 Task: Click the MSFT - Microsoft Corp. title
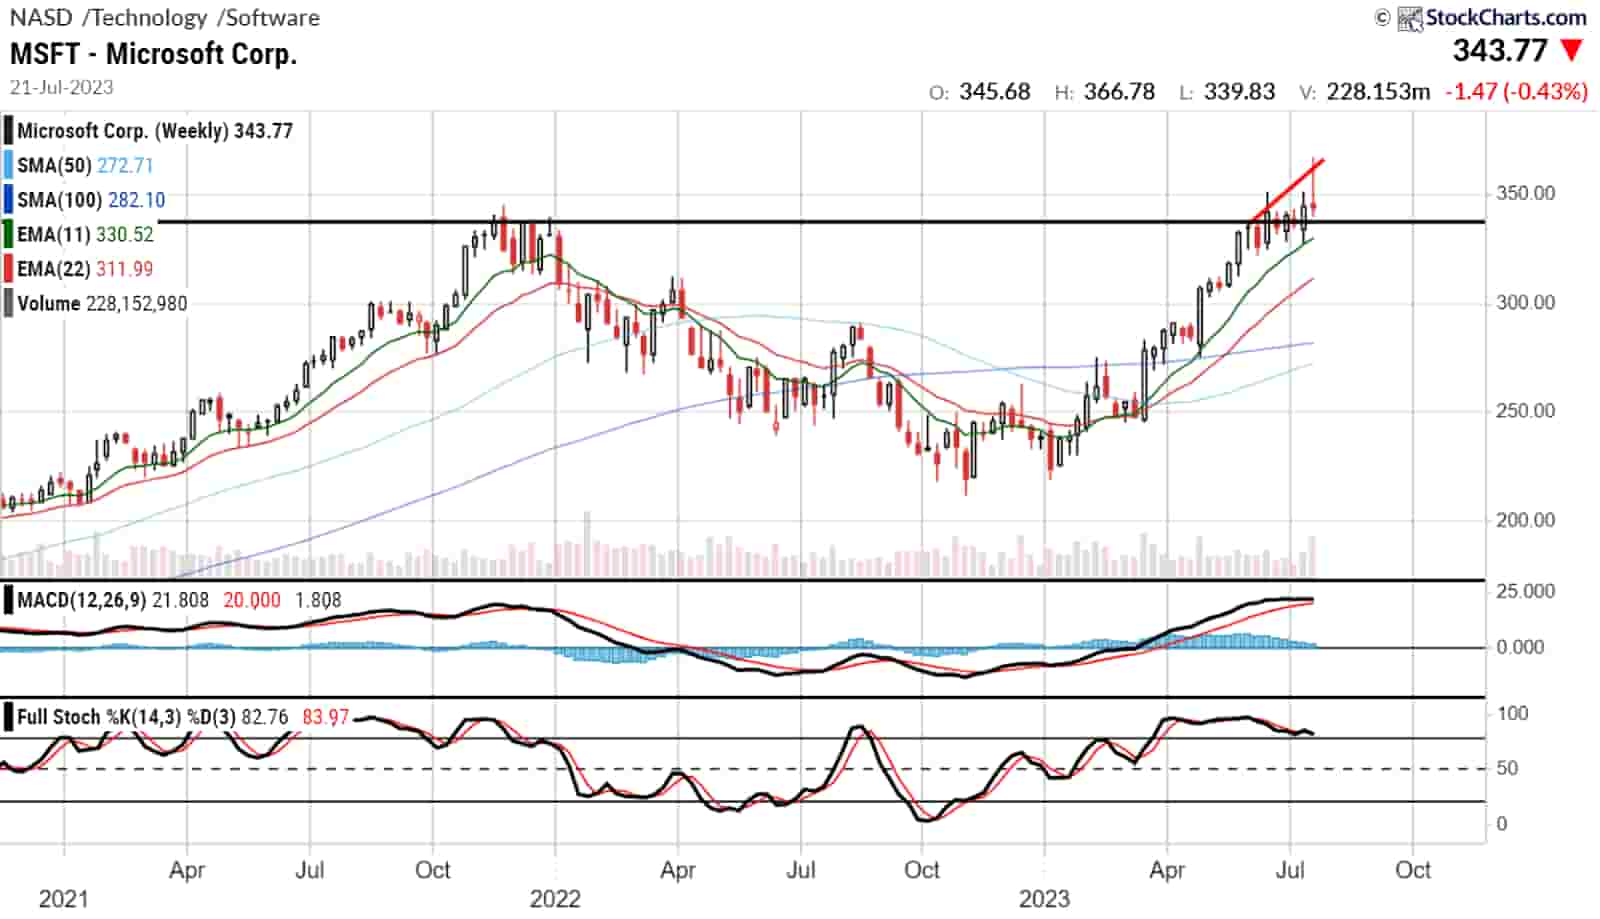[x=152, y=54]
